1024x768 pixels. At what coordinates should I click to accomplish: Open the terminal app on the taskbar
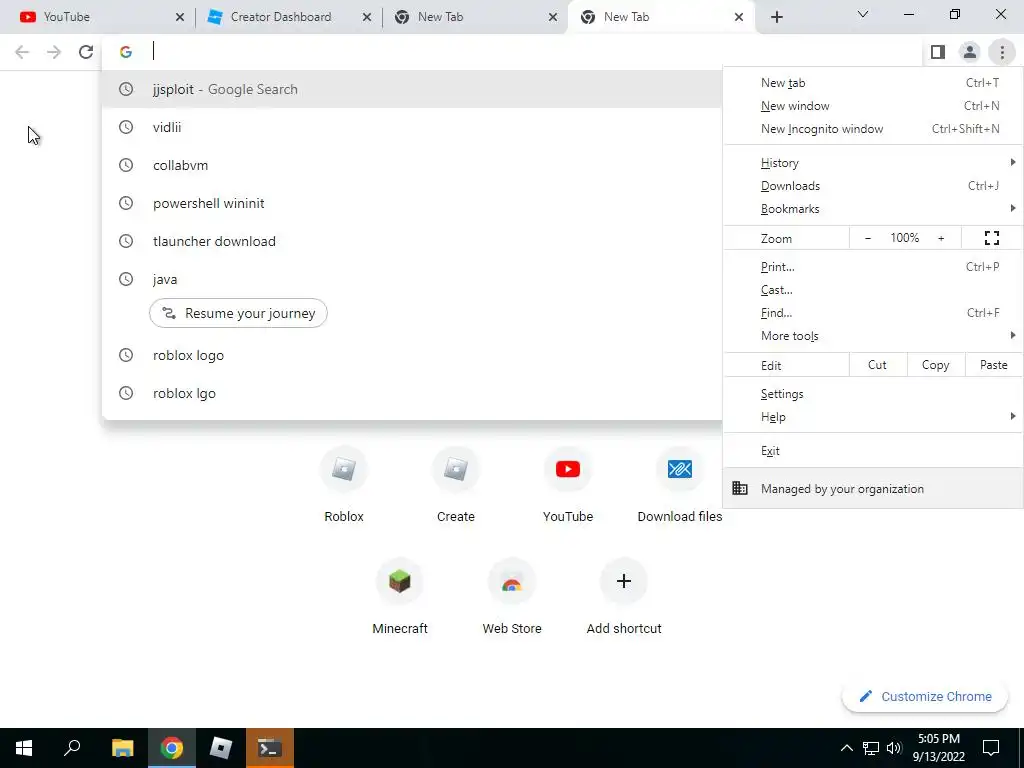pos(270,748)
